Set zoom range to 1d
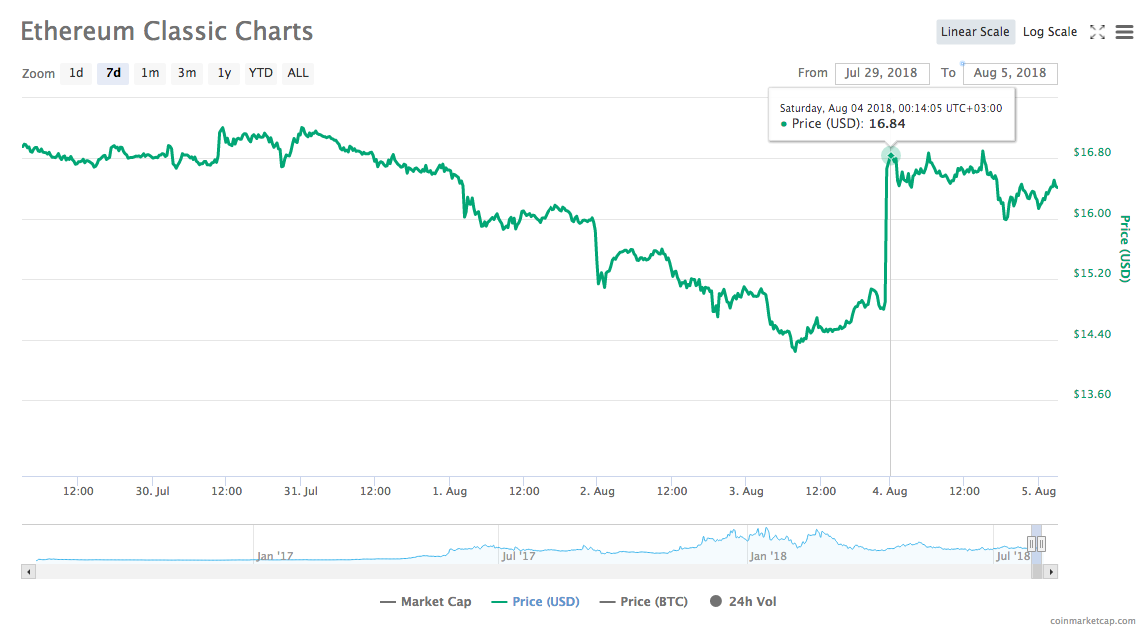1147x632 pixels. (x=76, y=73)
